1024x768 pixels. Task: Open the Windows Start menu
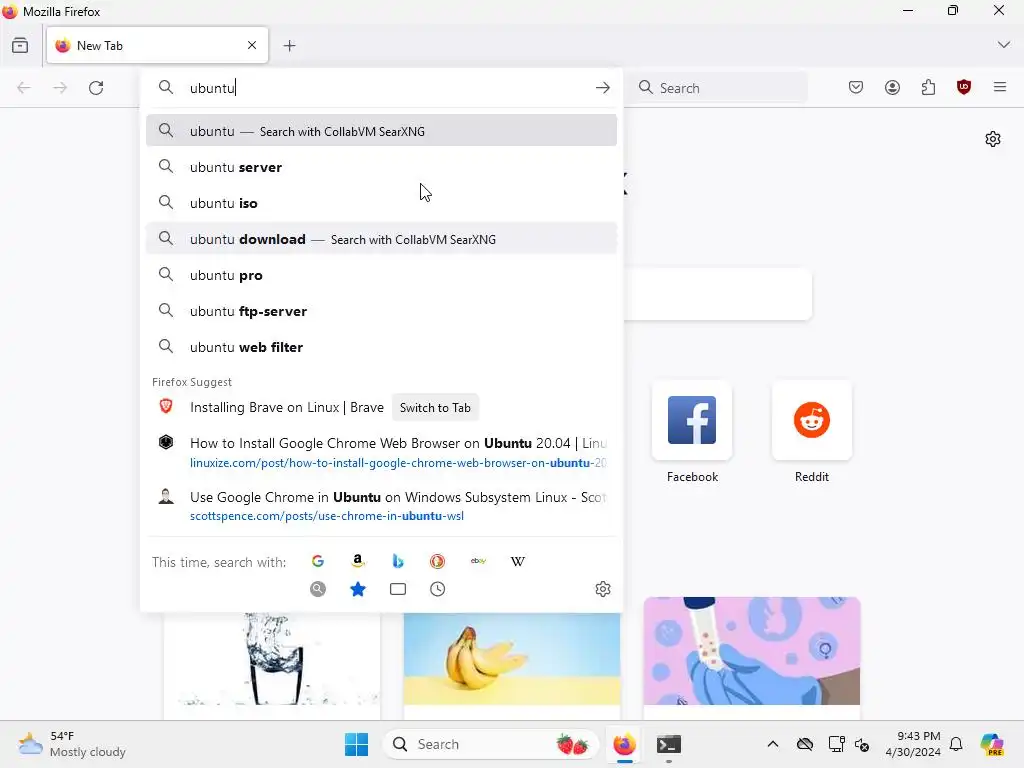point(356,744)
